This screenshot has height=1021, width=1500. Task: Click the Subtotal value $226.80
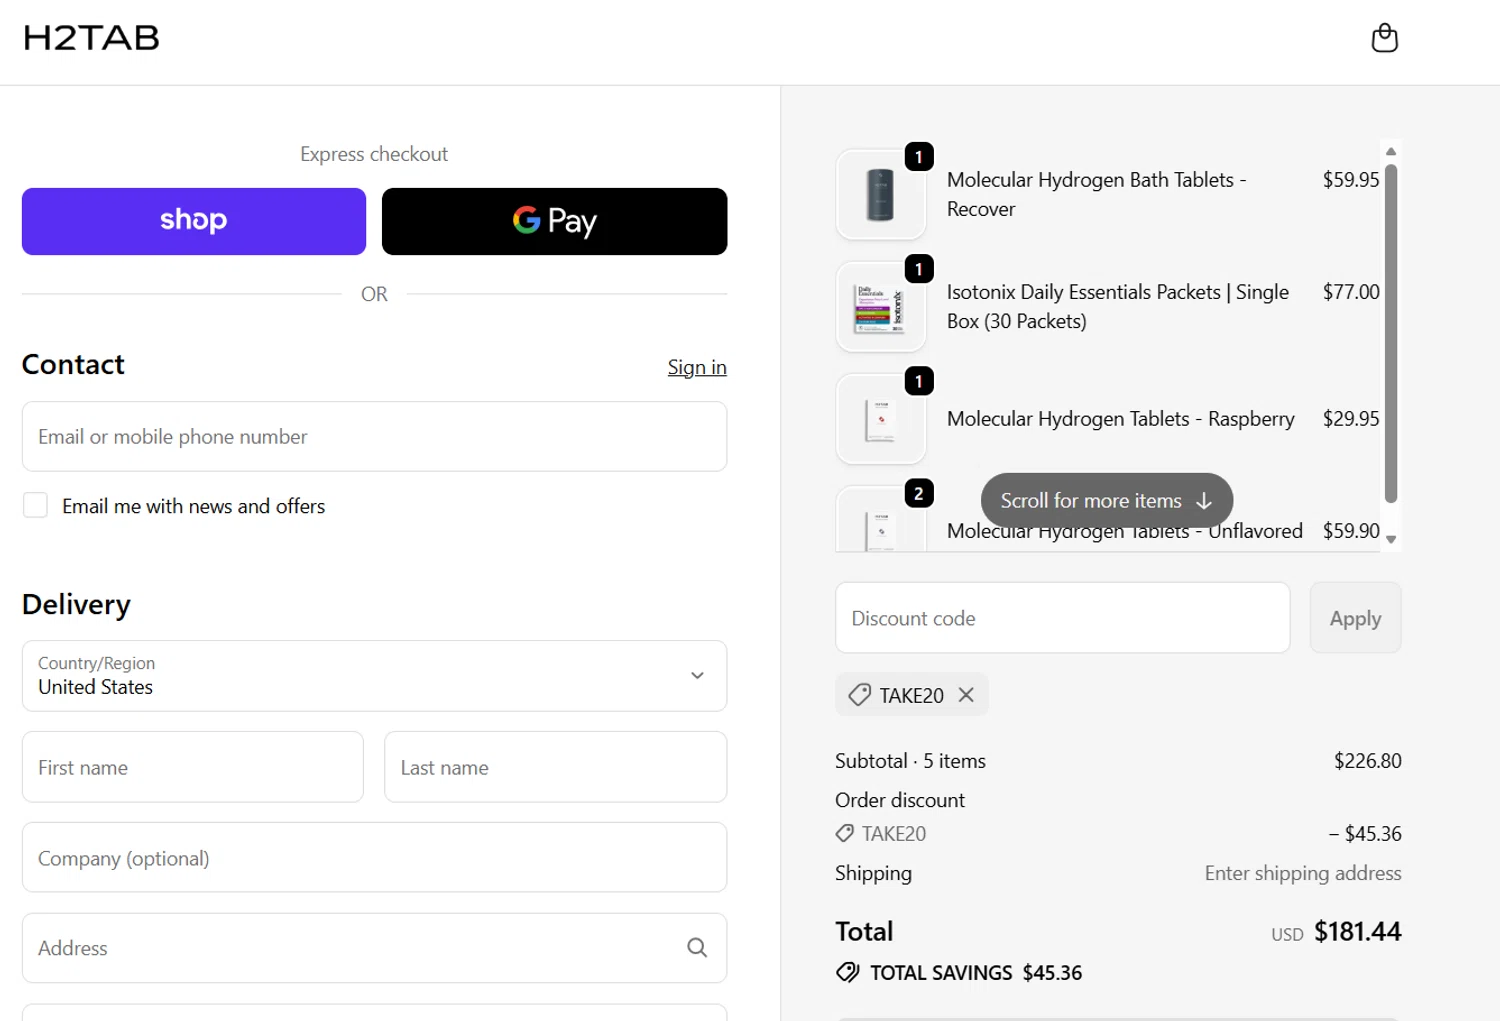[1367, 761]
